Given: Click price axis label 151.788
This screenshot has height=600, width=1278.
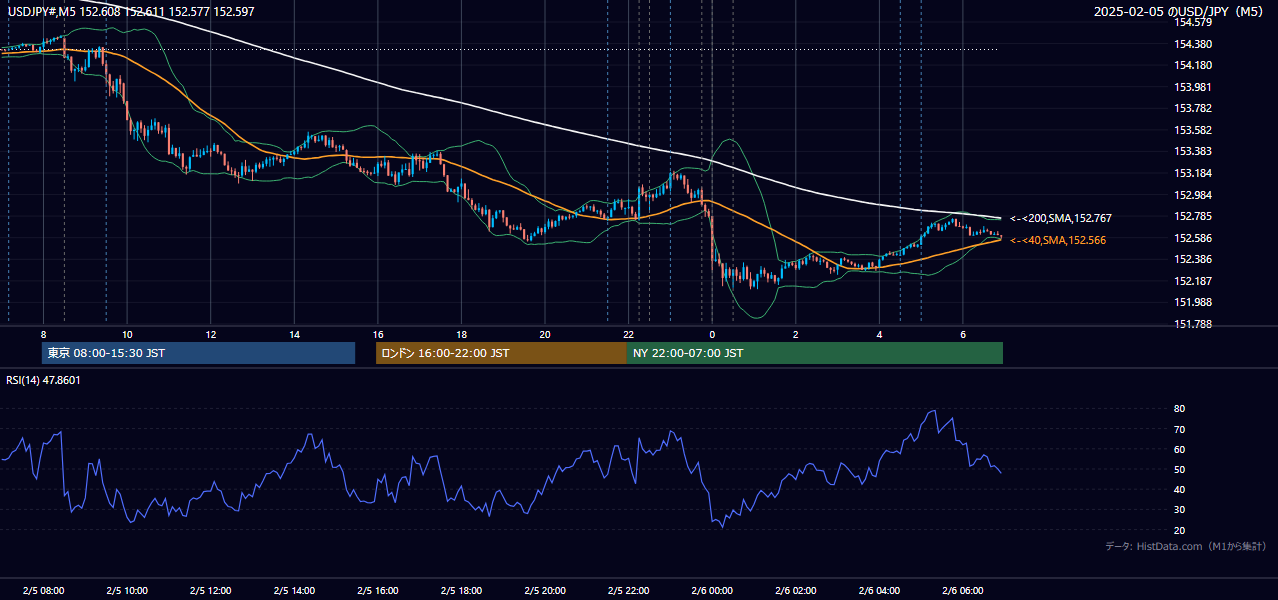Looking at the screenshot, I should point(1193,324).
